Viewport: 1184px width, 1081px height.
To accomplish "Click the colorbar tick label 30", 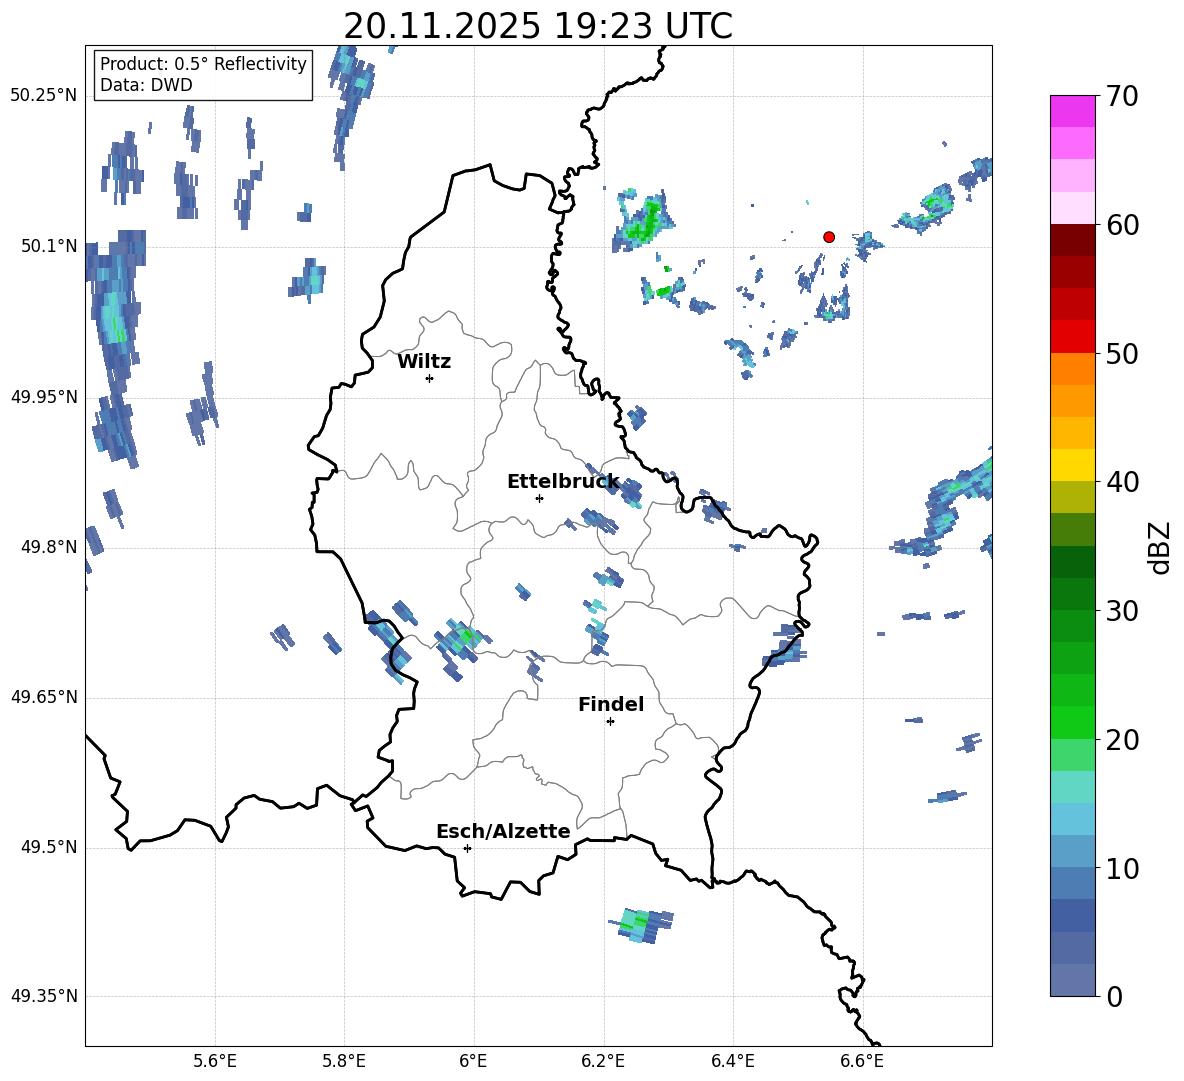I will coord(1124,611).
